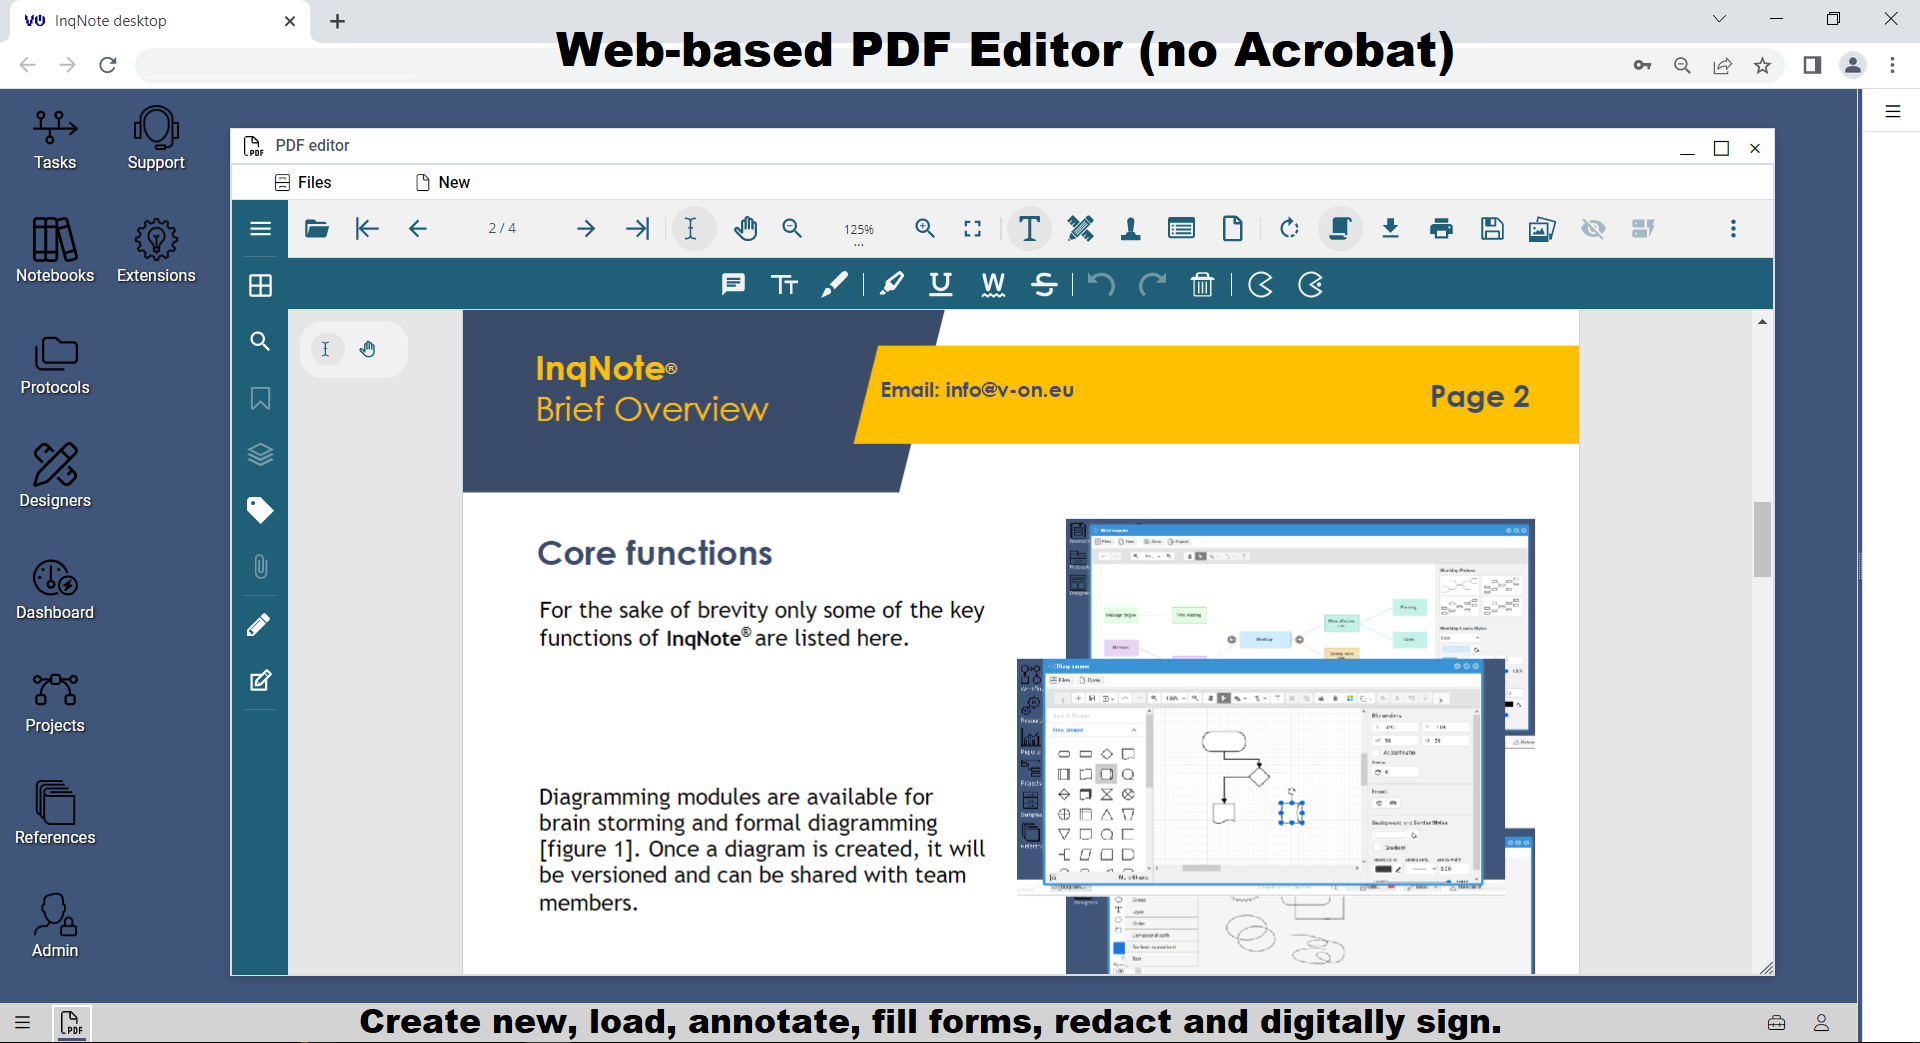This screenshot has width=1920, height=1043.
Task: Open the three-dot more options menu
Action: 1733,229
